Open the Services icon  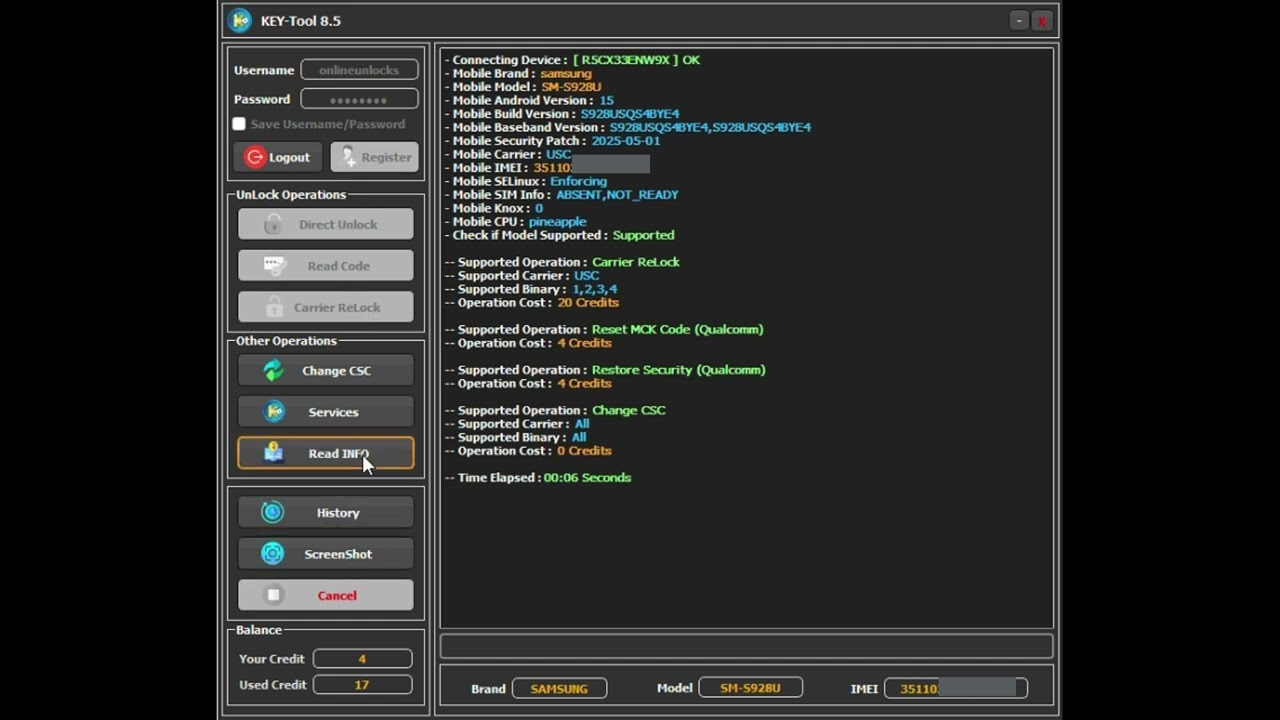coord(274,412)
